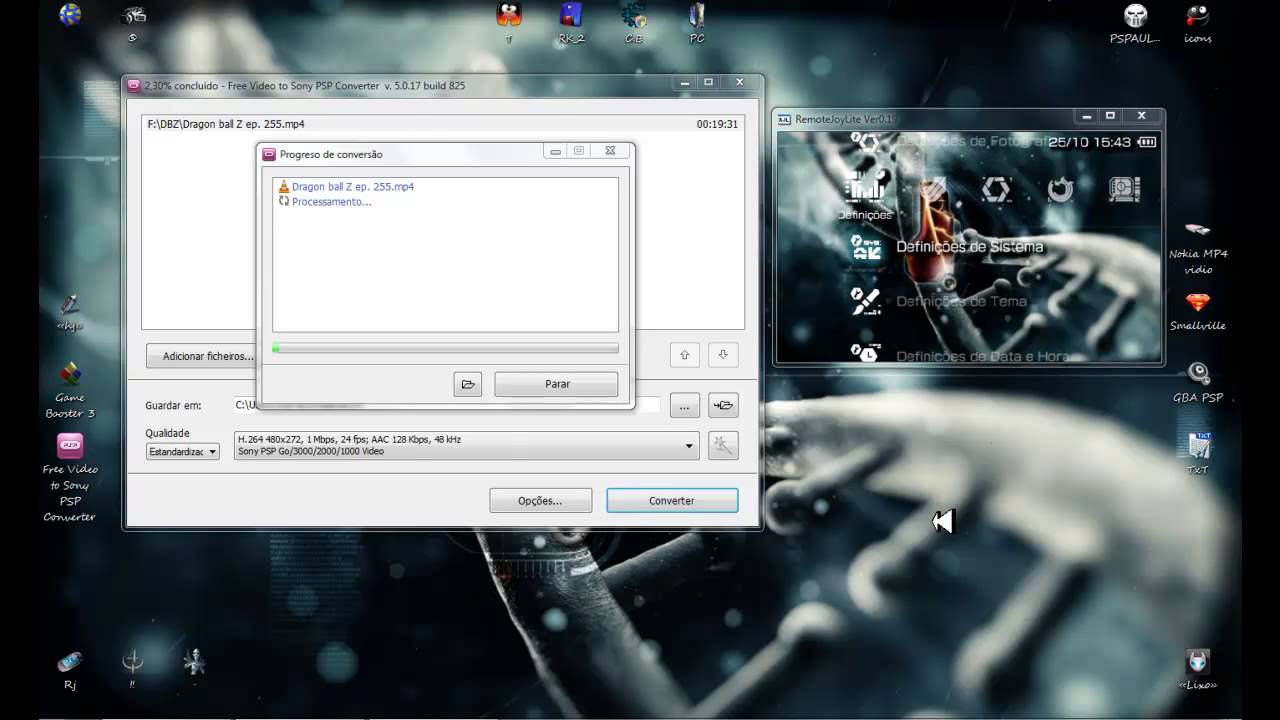
Task: Browse output folder with the ellipsis button
Action: coord(684,405)
